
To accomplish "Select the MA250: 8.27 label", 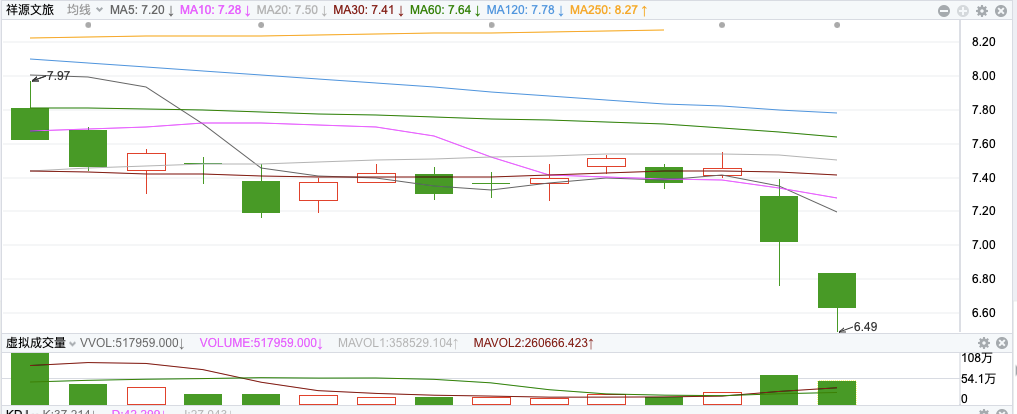I will click(608, 10).
